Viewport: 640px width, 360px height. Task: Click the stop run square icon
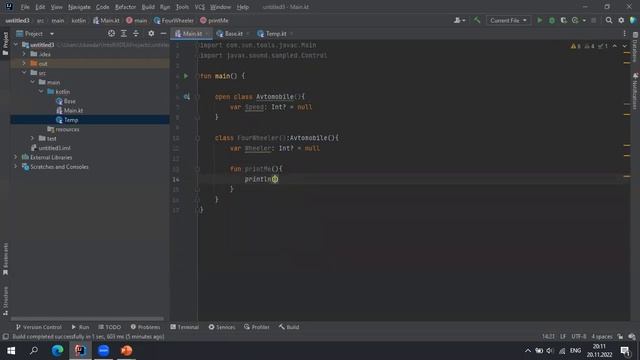pyautogui.click(x=593, y=20)
